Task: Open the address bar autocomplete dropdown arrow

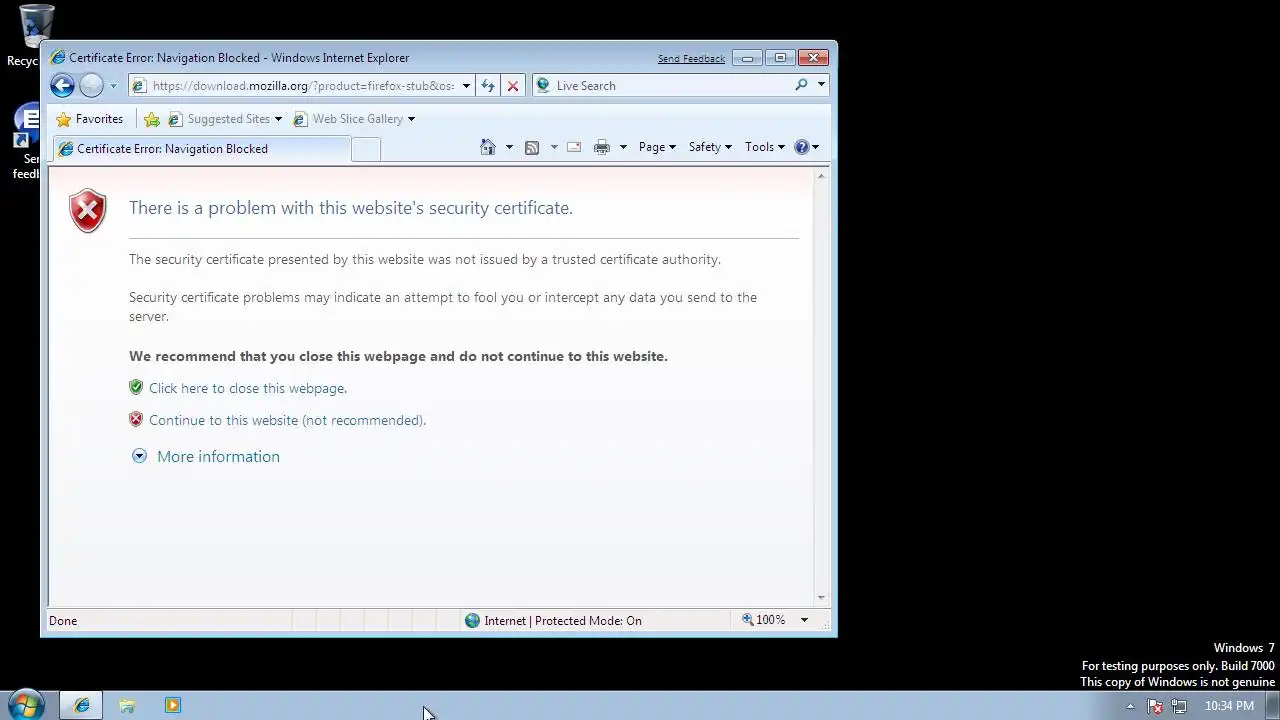Action: click(466, 86)
